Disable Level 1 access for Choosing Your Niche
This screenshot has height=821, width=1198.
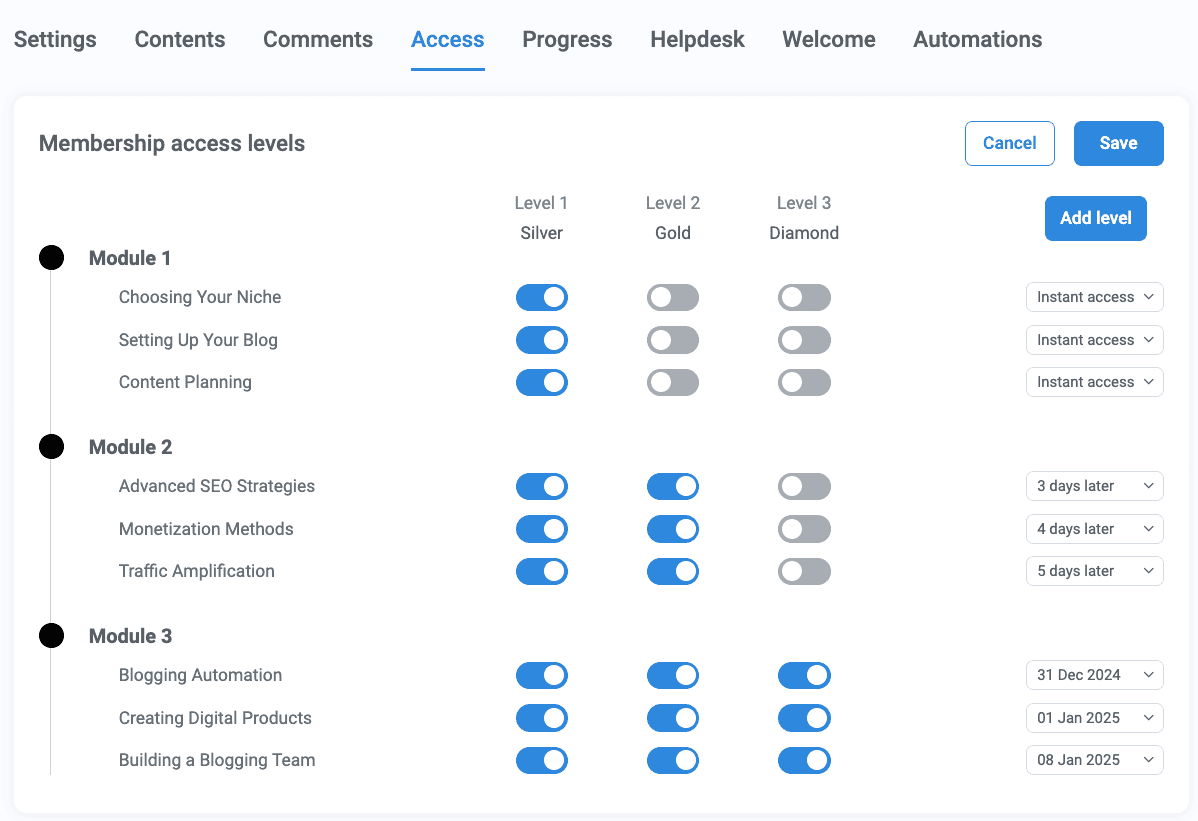click(x=541, y=297)
